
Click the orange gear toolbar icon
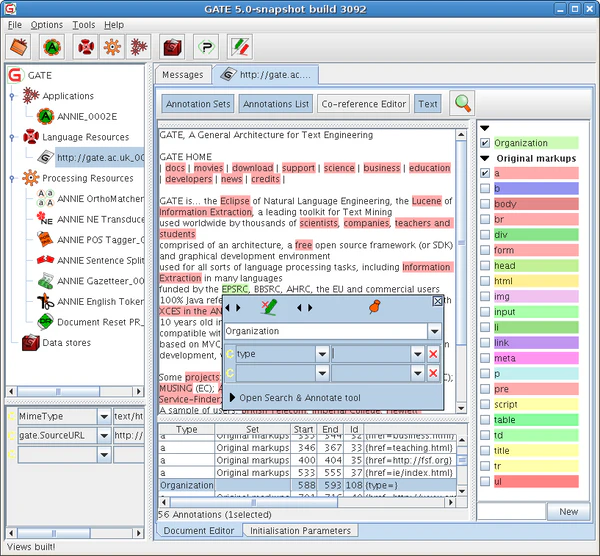tap(112, 46)
